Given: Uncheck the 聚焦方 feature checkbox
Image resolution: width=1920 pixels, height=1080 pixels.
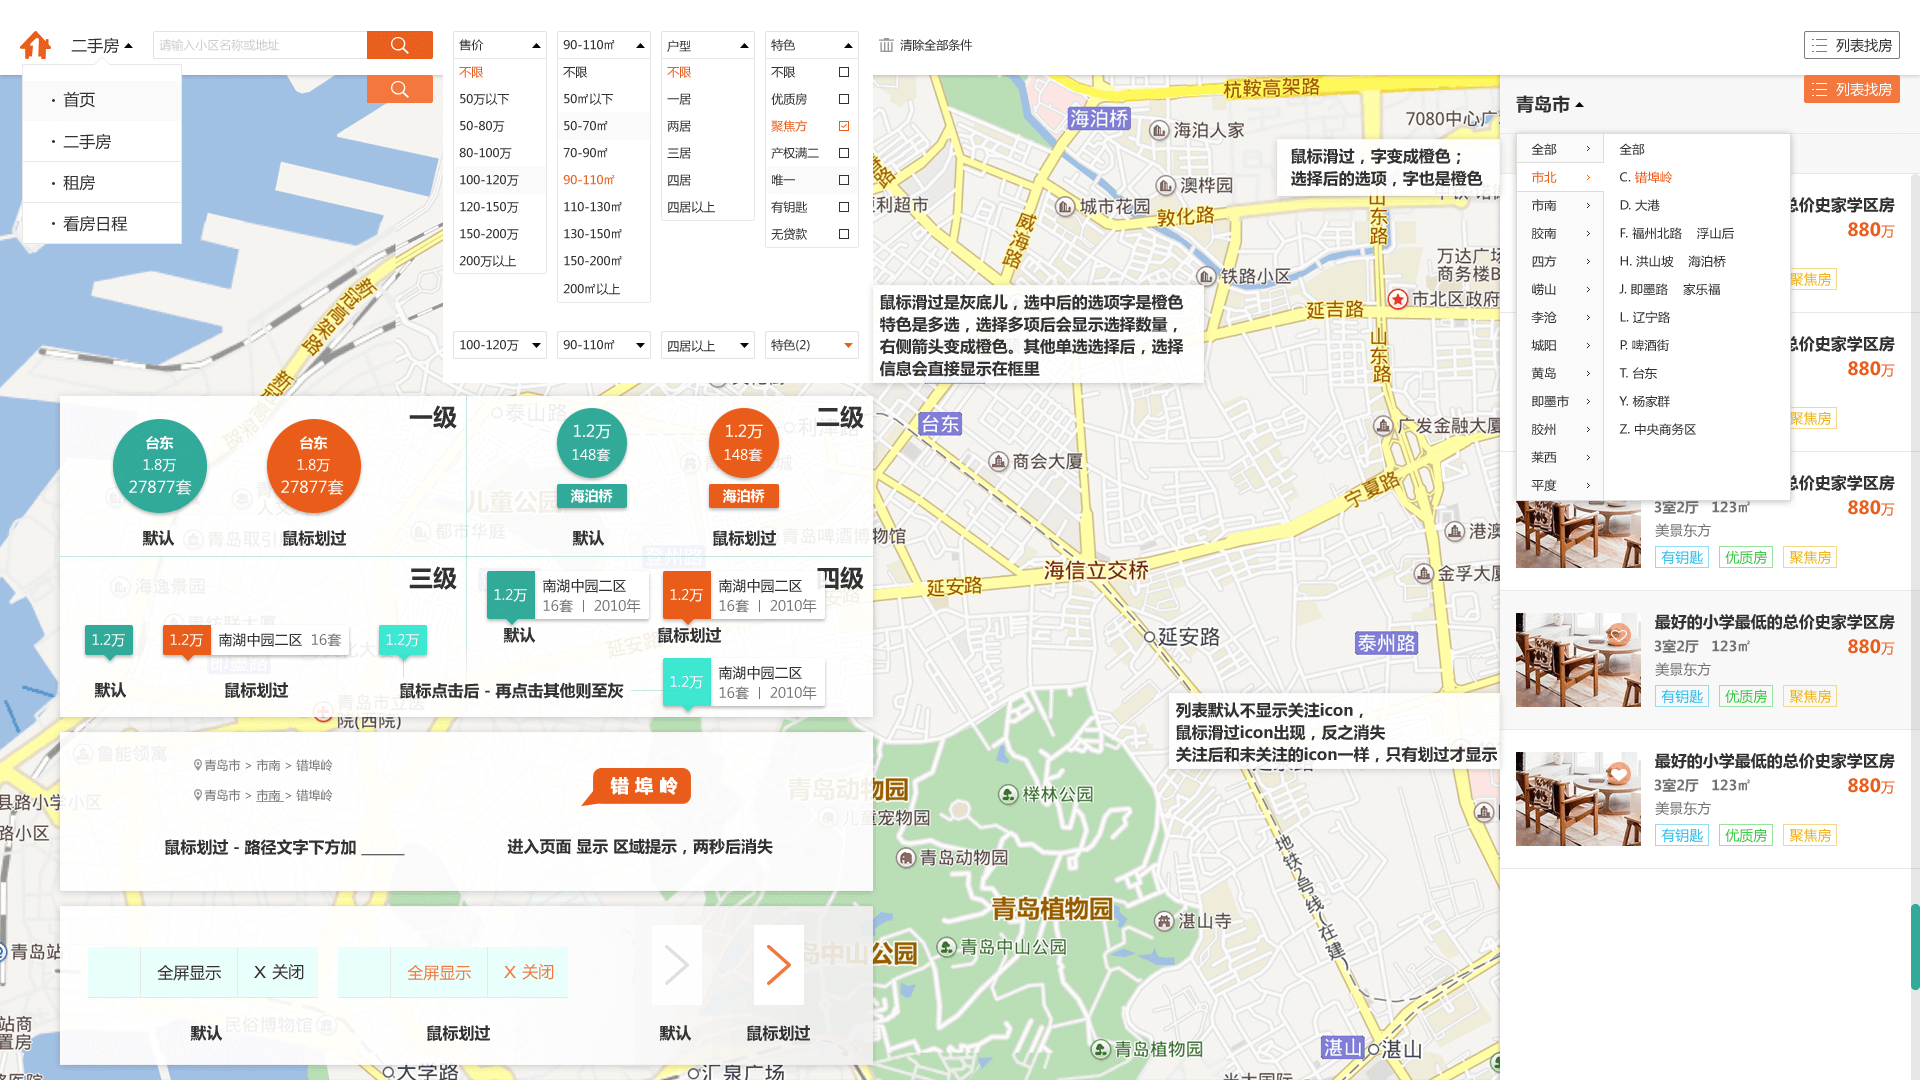Looking at the screenshot, I should 844,126.
